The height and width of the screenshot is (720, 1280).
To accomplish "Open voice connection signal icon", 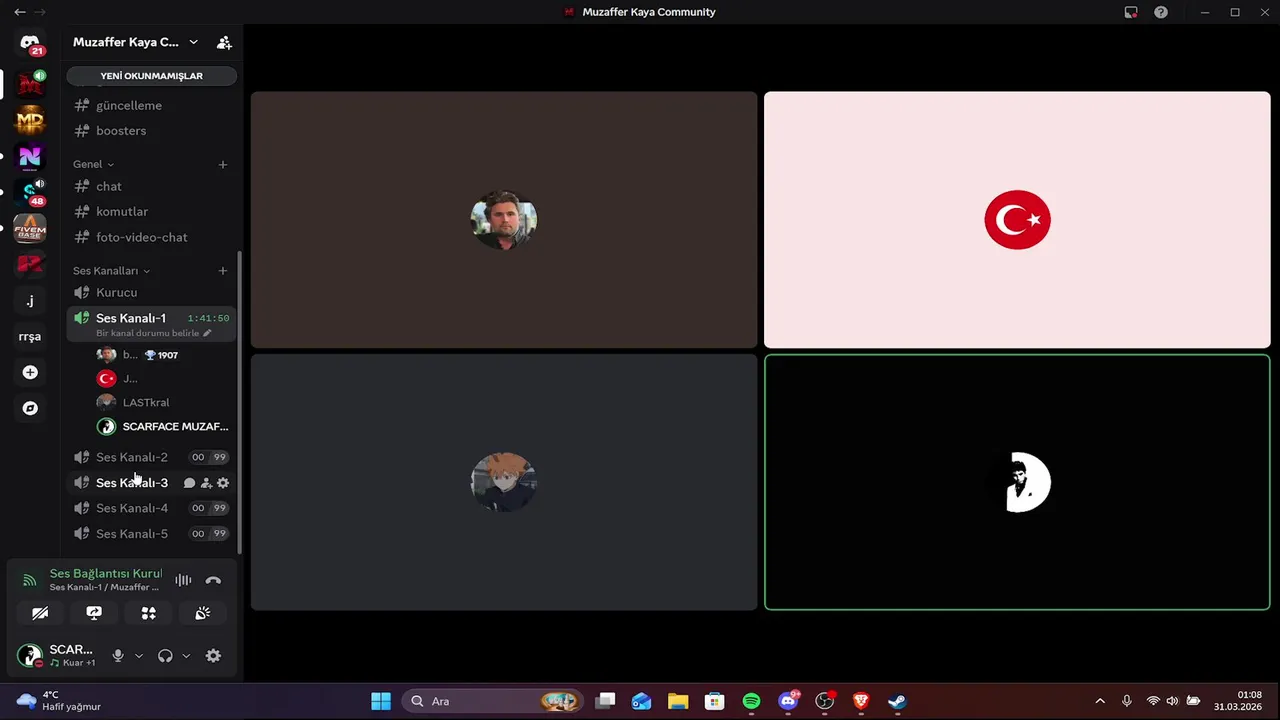I will (29, 580).
